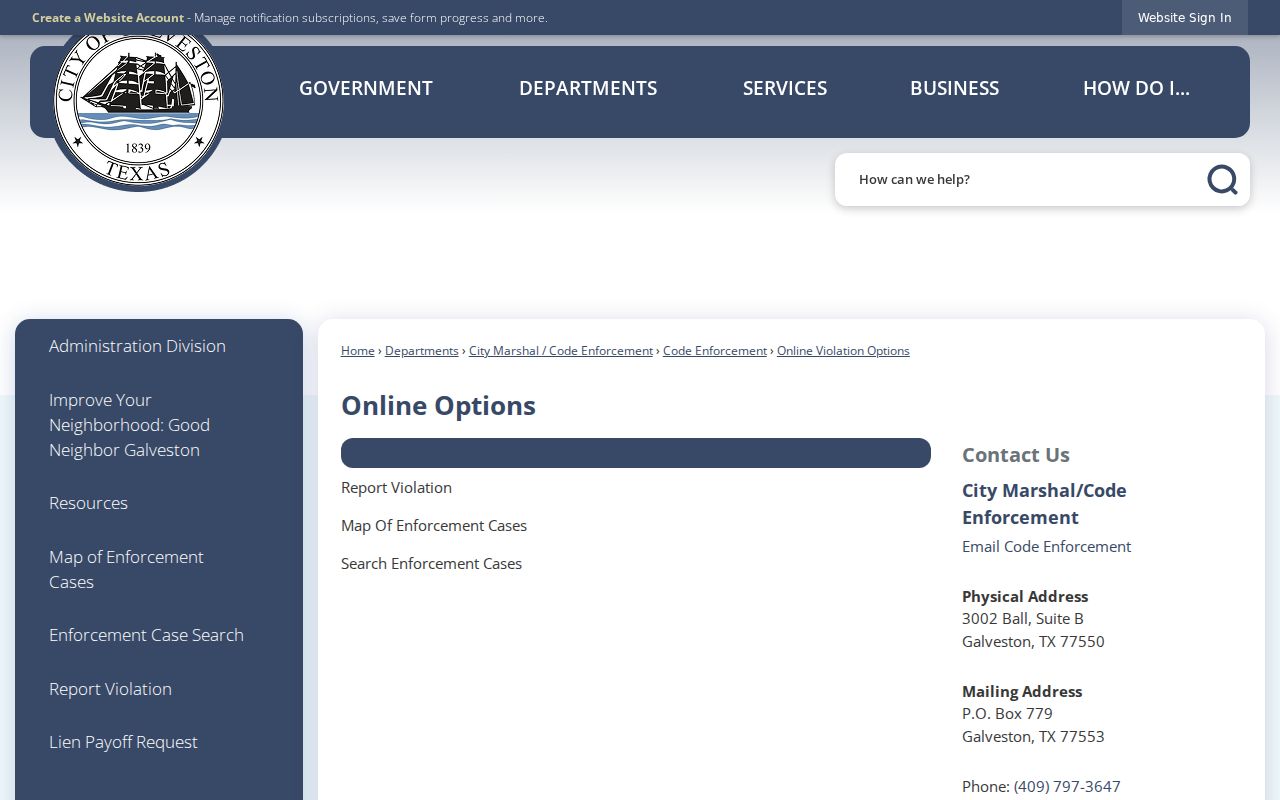Screen dimensions: 1280x800
Task: Click the text 'Galveston, TX 77553'
Action: point(1033,737)
